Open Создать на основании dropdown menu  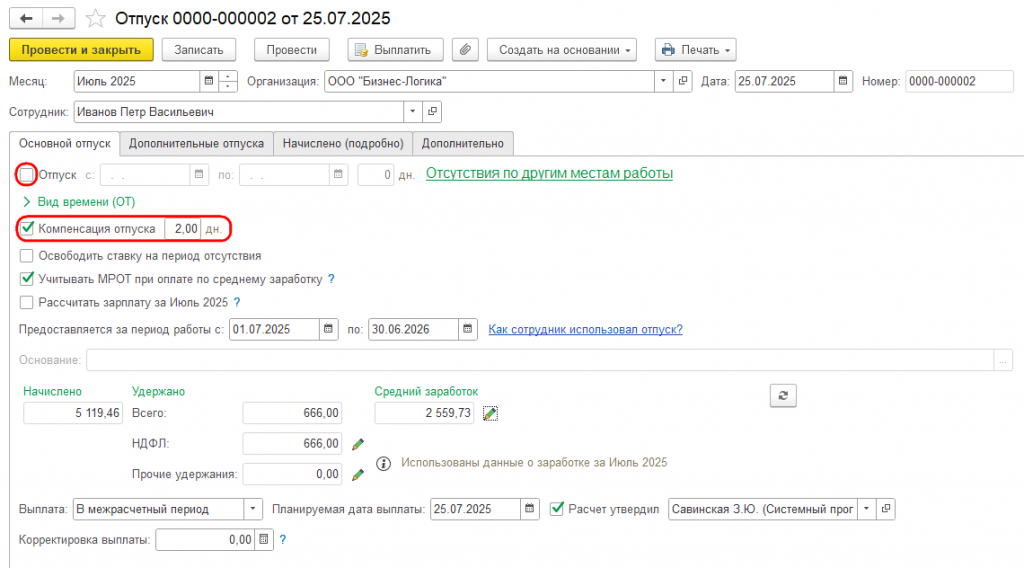pos(562,50)
